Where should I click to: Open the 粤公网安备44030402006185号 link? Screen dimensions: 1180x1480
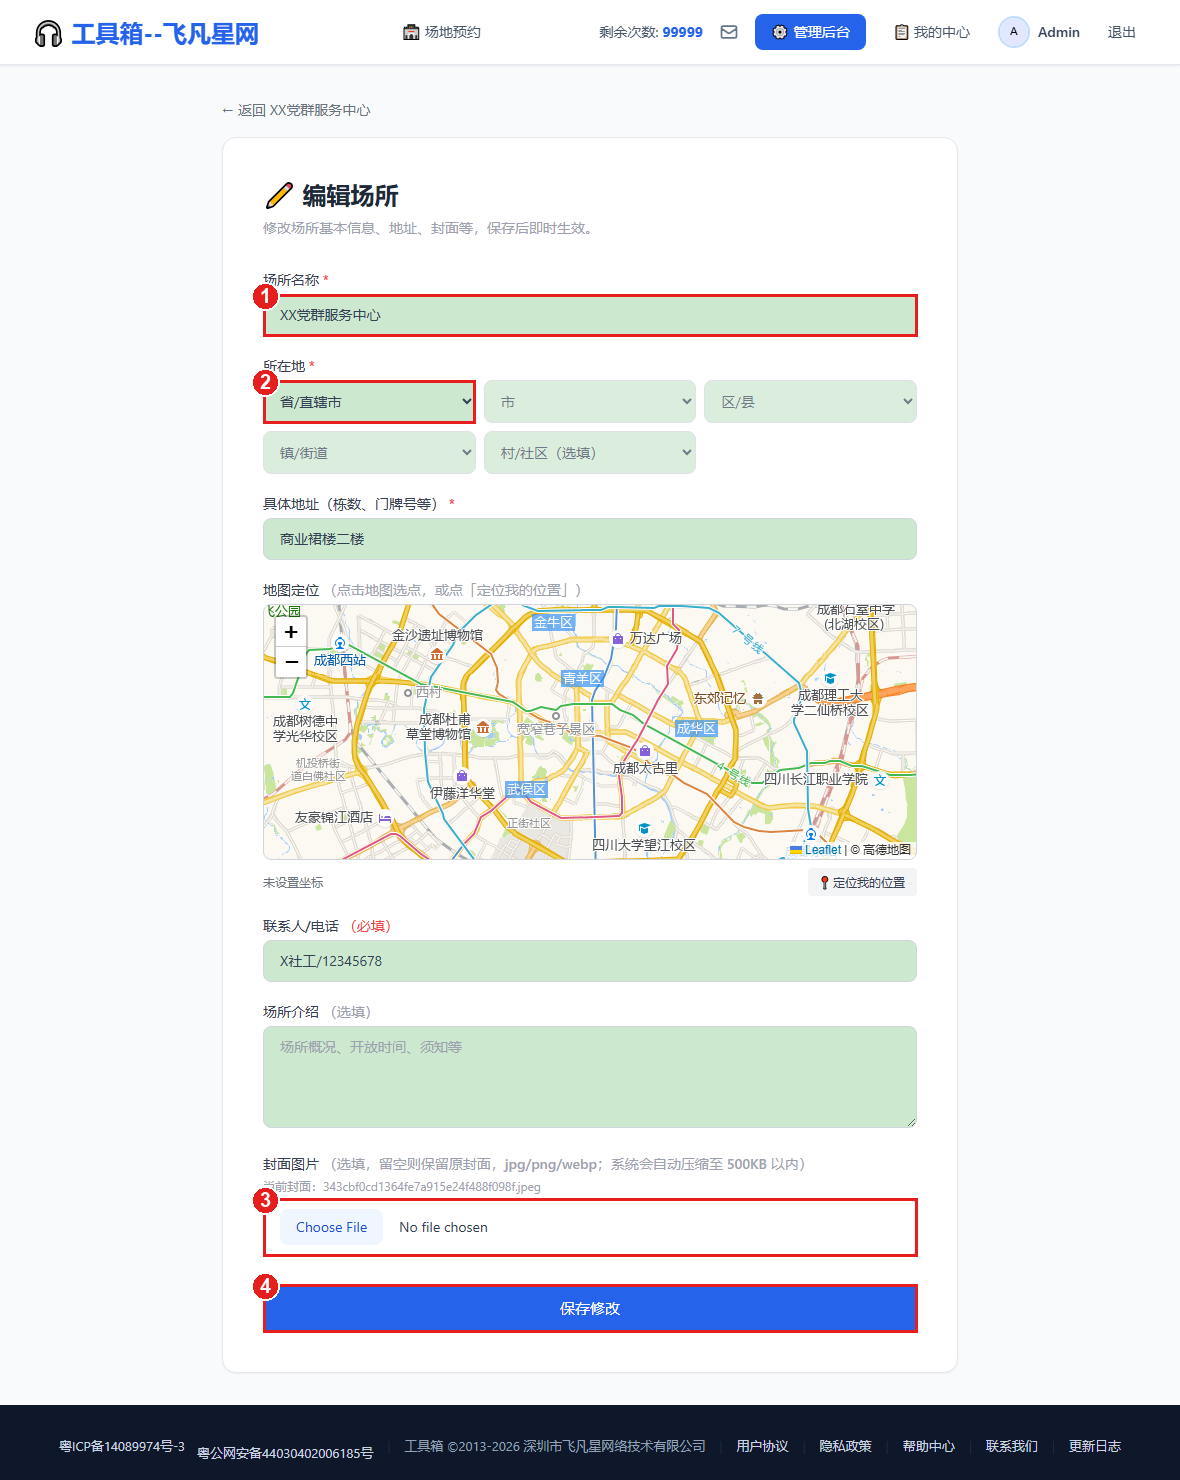[x=285, y=1453]
